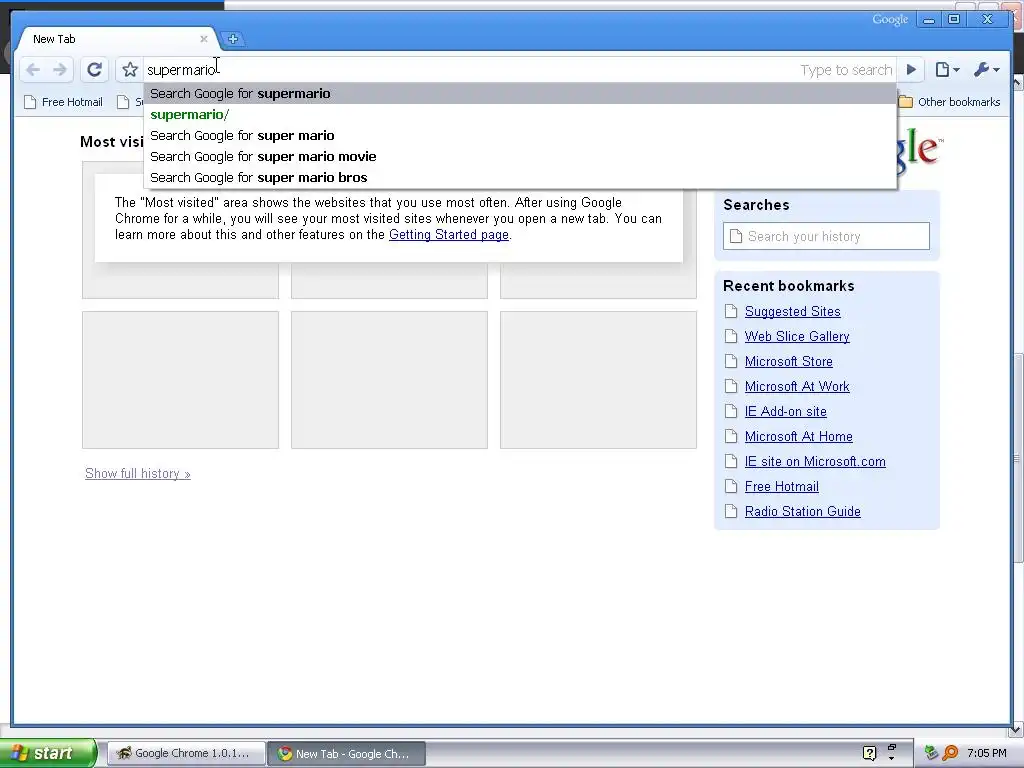Click the Recent bookmarks heading
Image resolution: width=1024 pixels, height=768 pixels.
click(788, 286)
